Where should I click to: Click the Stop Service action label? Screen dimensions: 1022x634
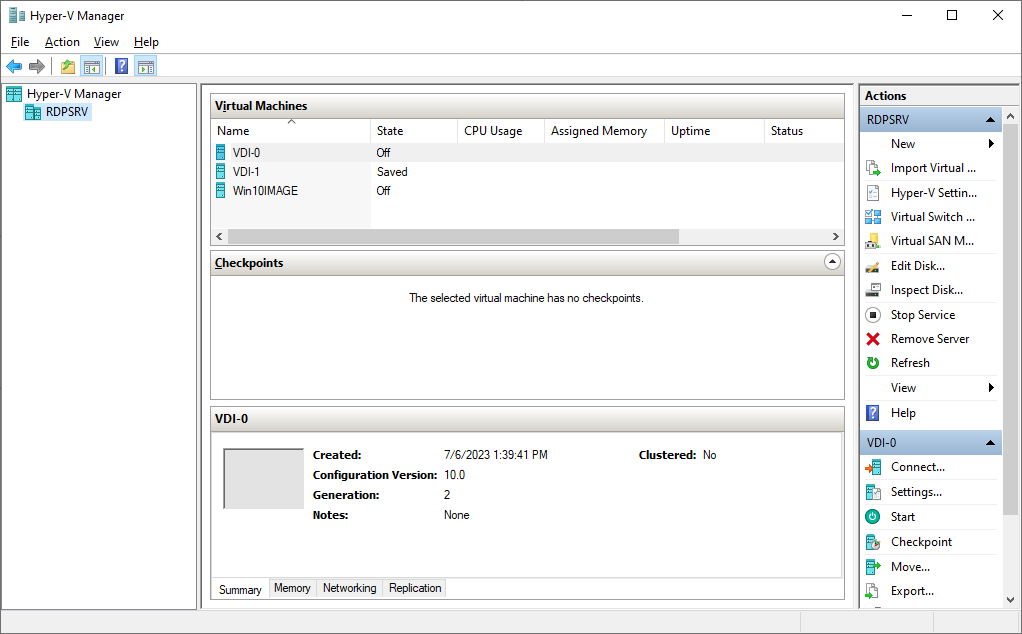coord(923,315)
